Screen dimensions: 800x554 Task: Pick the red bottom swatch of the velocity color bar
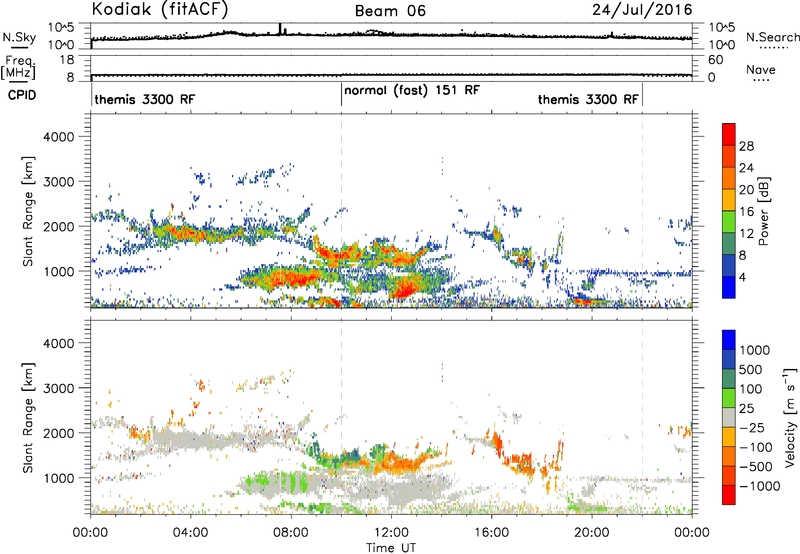point(729,495)
